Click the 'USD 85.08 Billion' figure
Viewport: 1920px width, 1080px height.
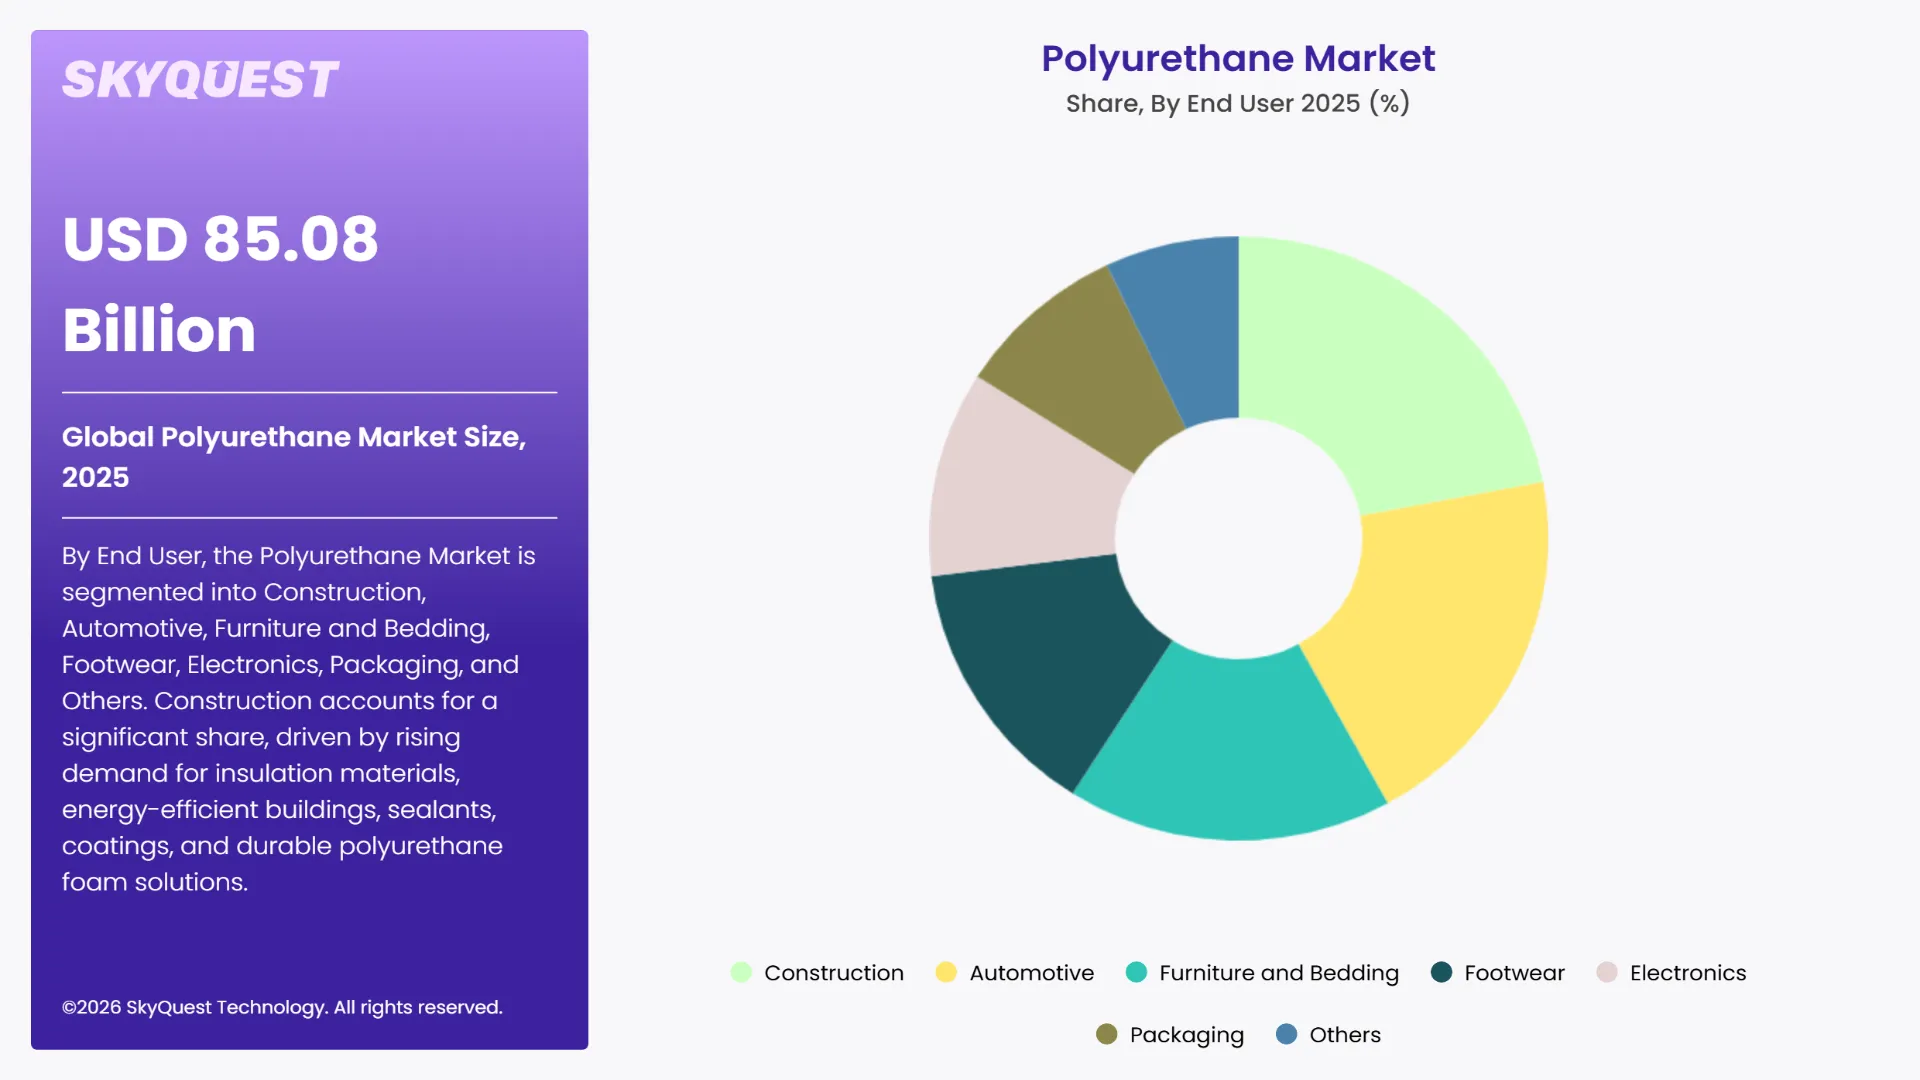(x=220, y=284)
